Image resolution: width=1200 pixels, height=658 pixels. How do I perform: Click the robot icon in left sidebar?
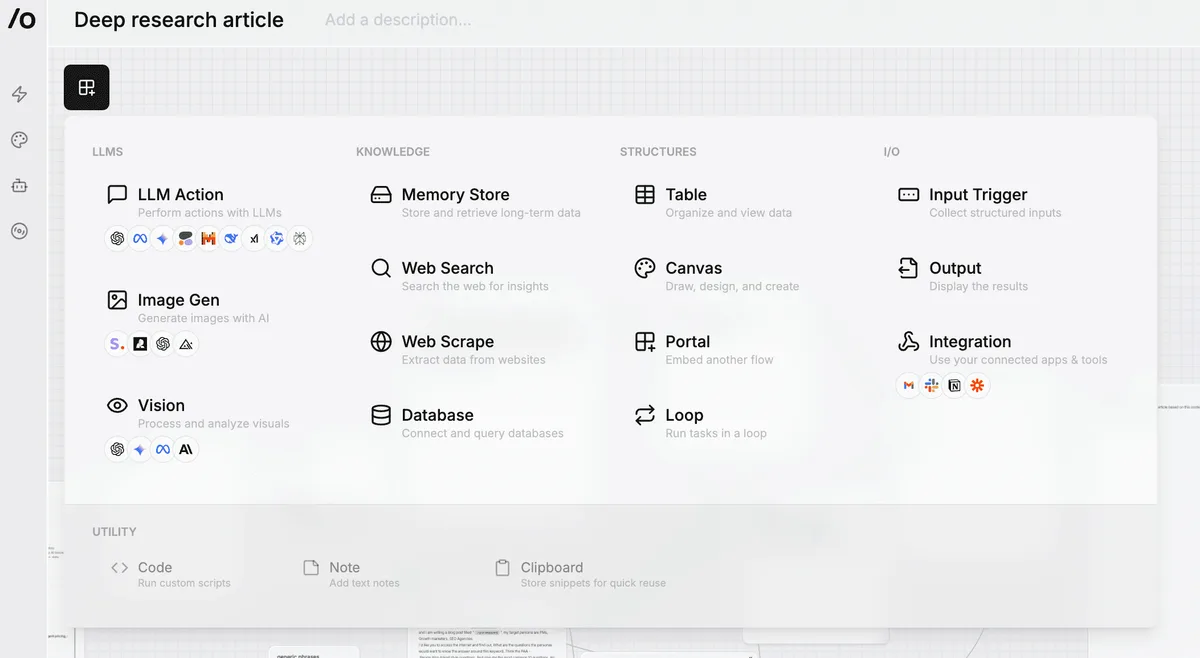pyautogui.click(x=19, y=185)
